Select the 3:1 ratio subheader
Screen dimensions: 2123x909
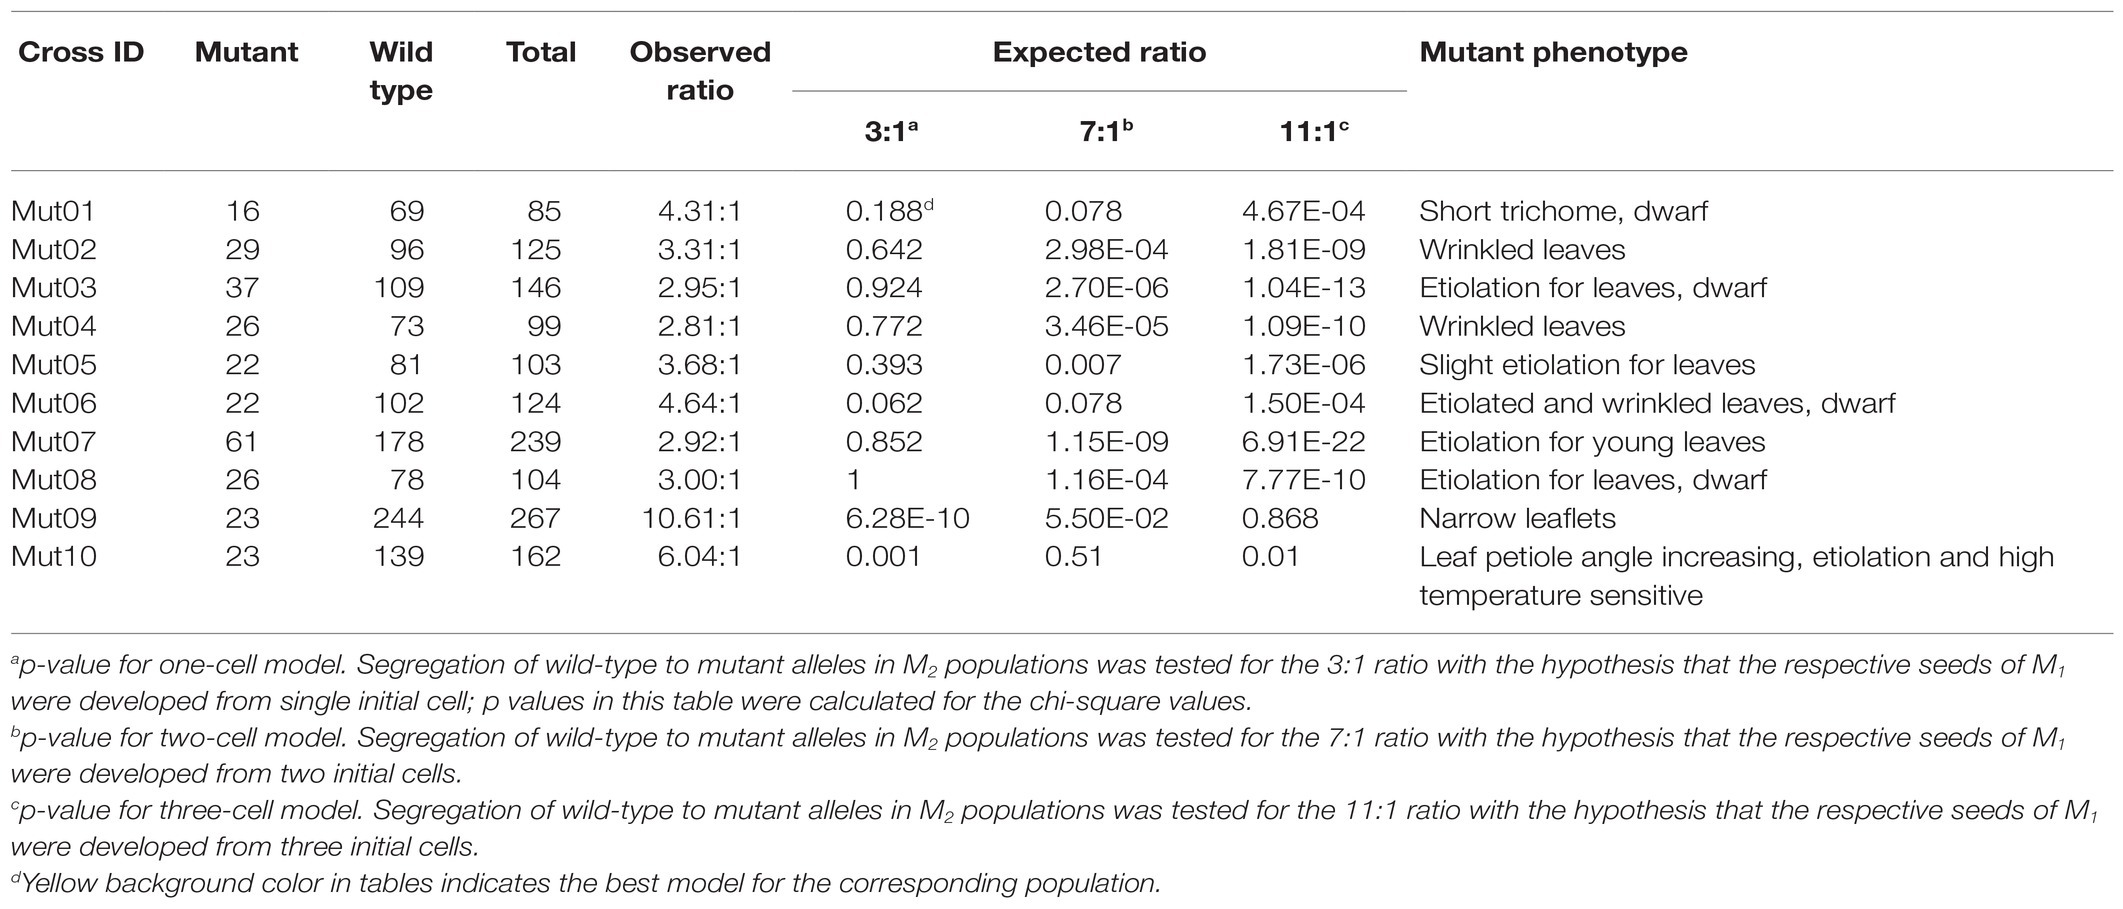coord(891,132)
